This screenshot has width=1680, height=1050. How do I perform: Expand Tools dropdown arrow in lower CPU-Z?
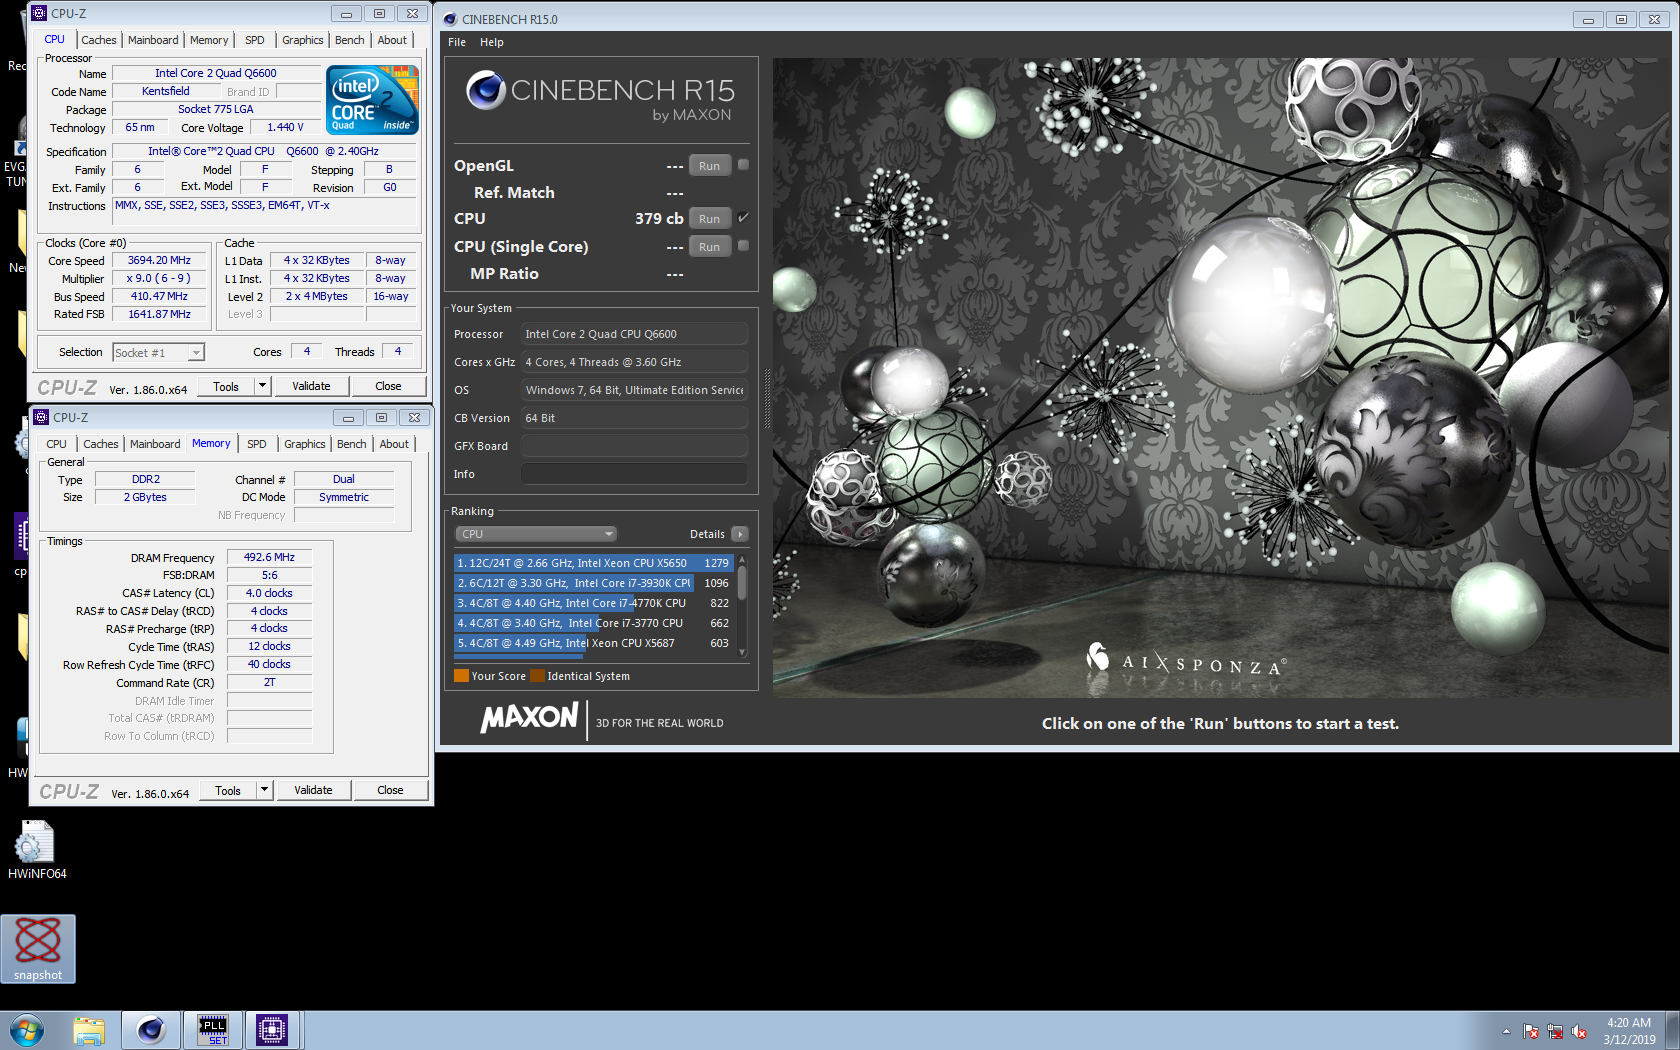point(265,790)
